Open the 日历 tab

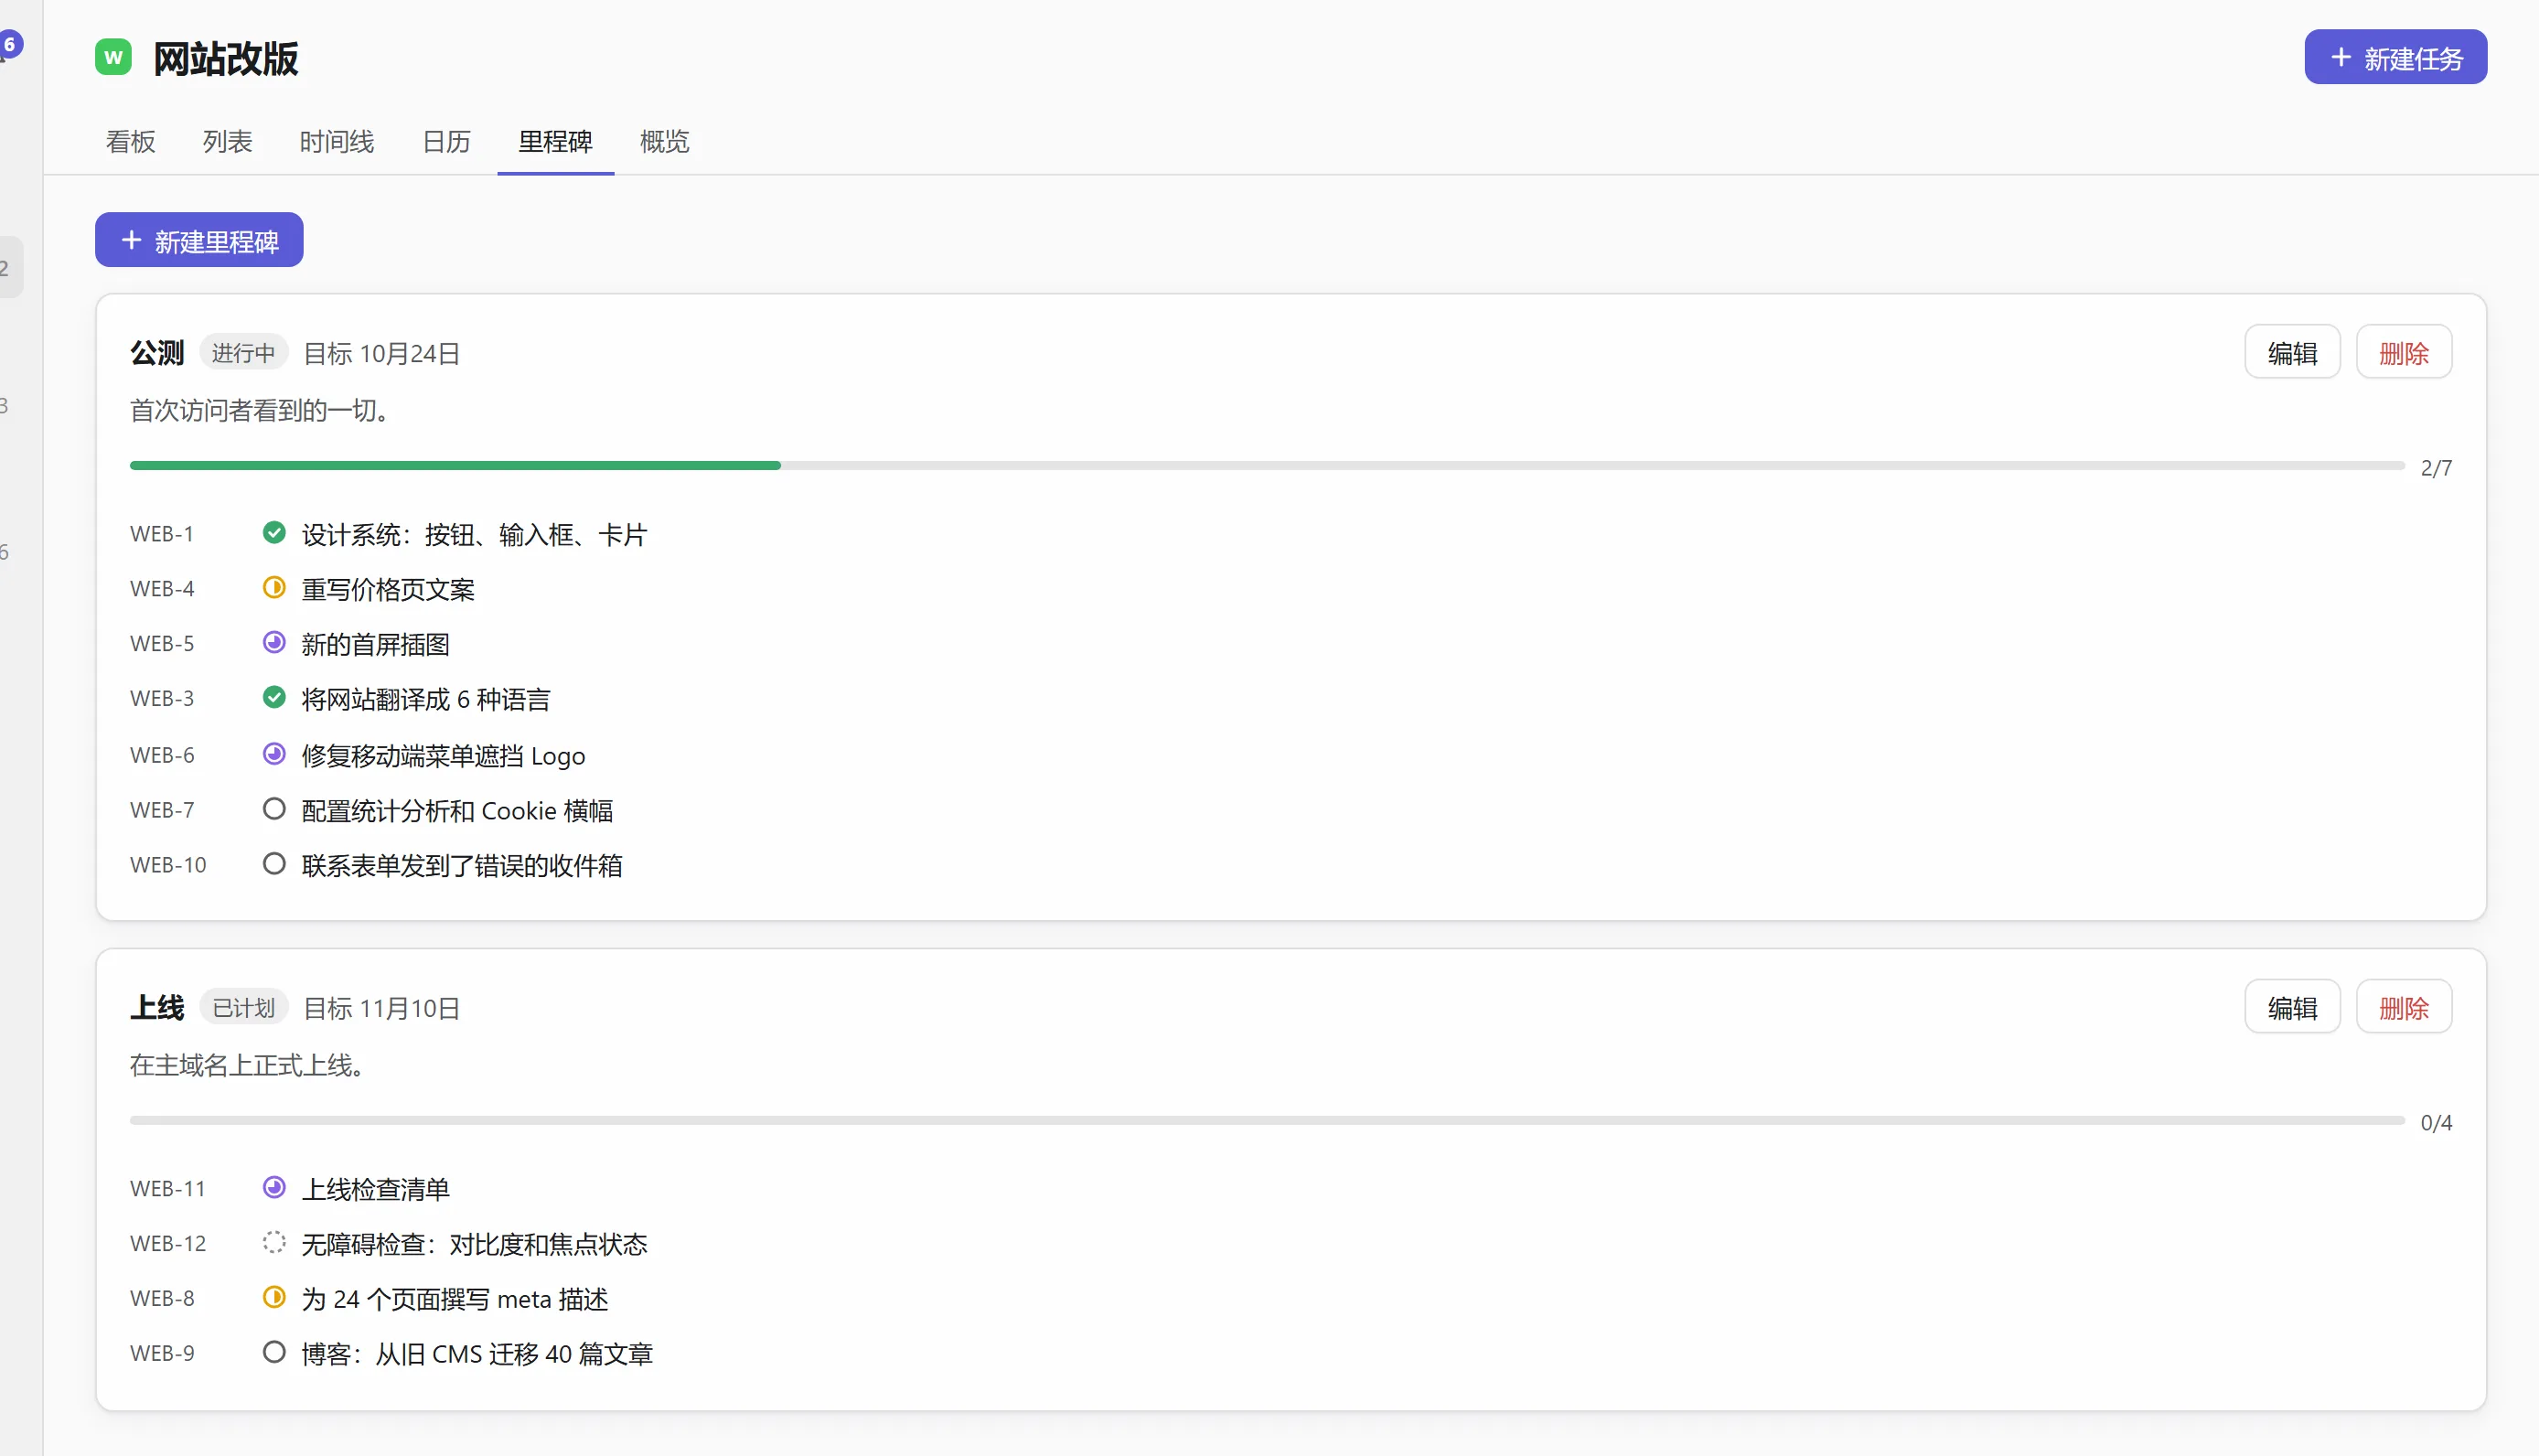446,142
